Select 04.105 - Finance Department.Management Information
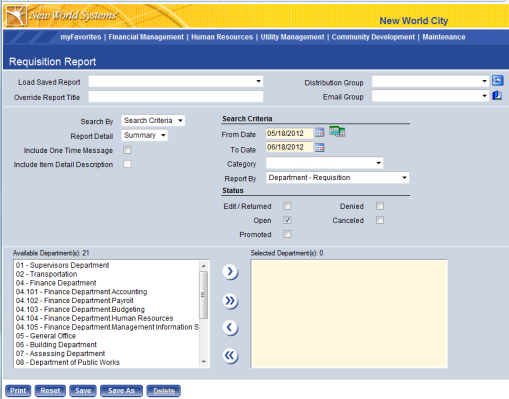The width and height of the screenshot is (509, 399). (107, 327)
